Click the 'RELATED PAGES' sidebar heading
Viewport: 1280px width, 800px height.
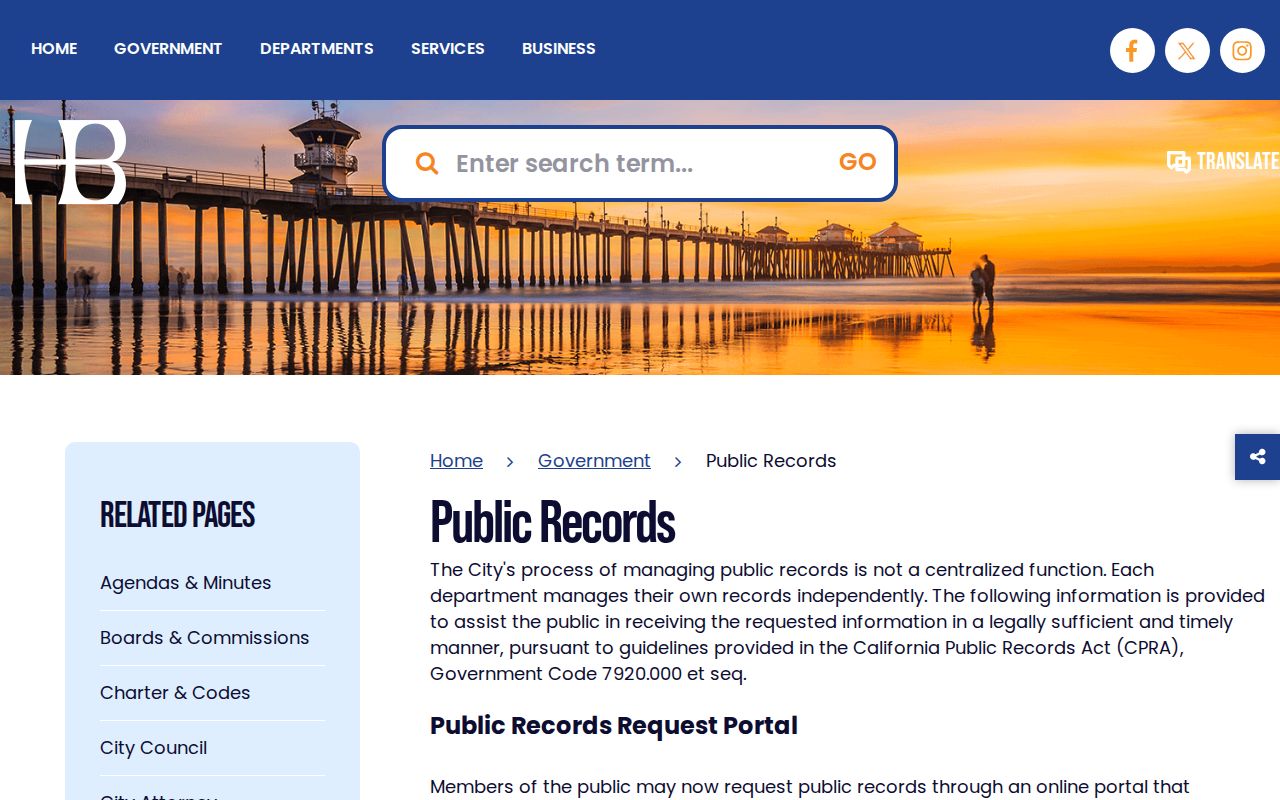click(x=178, y=515)
